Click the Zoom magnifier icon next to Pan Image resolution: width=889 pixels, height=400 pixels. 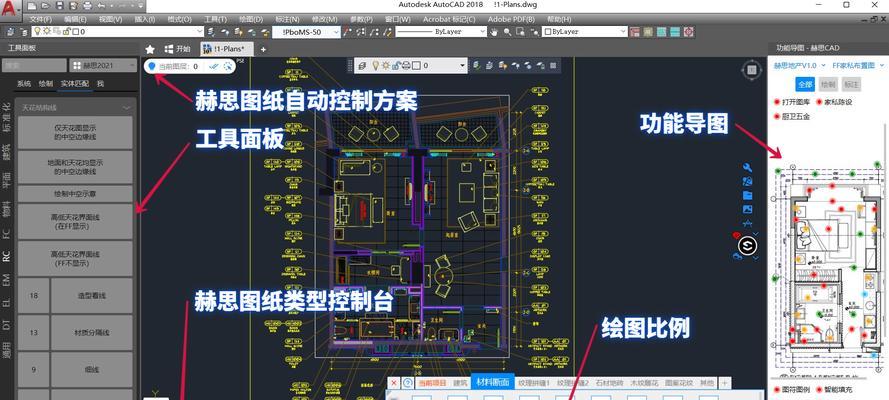[x=507, y=32]
